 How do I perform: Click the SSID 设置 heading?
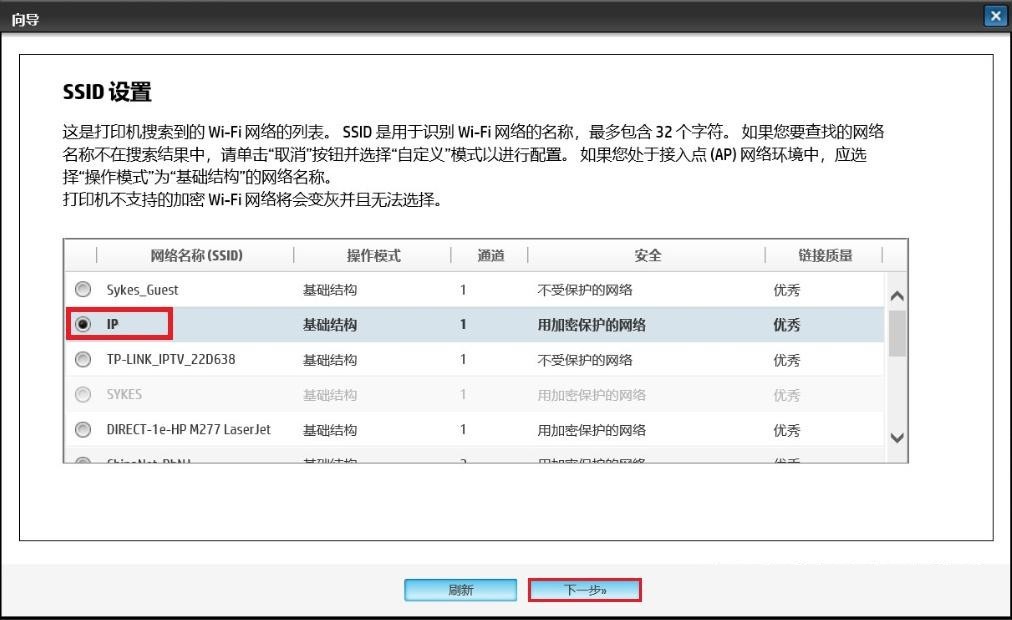[x=107, y=92]
